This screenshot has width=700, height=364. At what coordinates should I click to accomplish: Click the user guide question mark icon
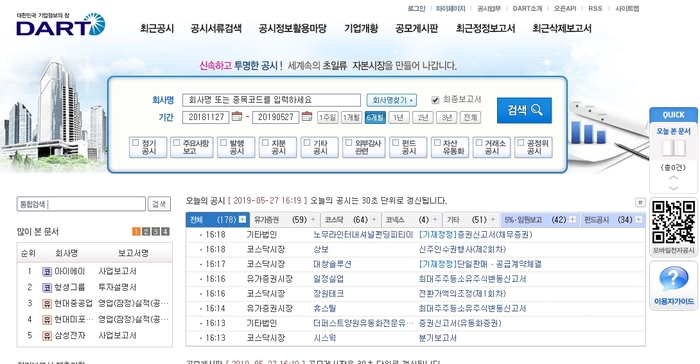pyautogui.click(x=673, y=278)
